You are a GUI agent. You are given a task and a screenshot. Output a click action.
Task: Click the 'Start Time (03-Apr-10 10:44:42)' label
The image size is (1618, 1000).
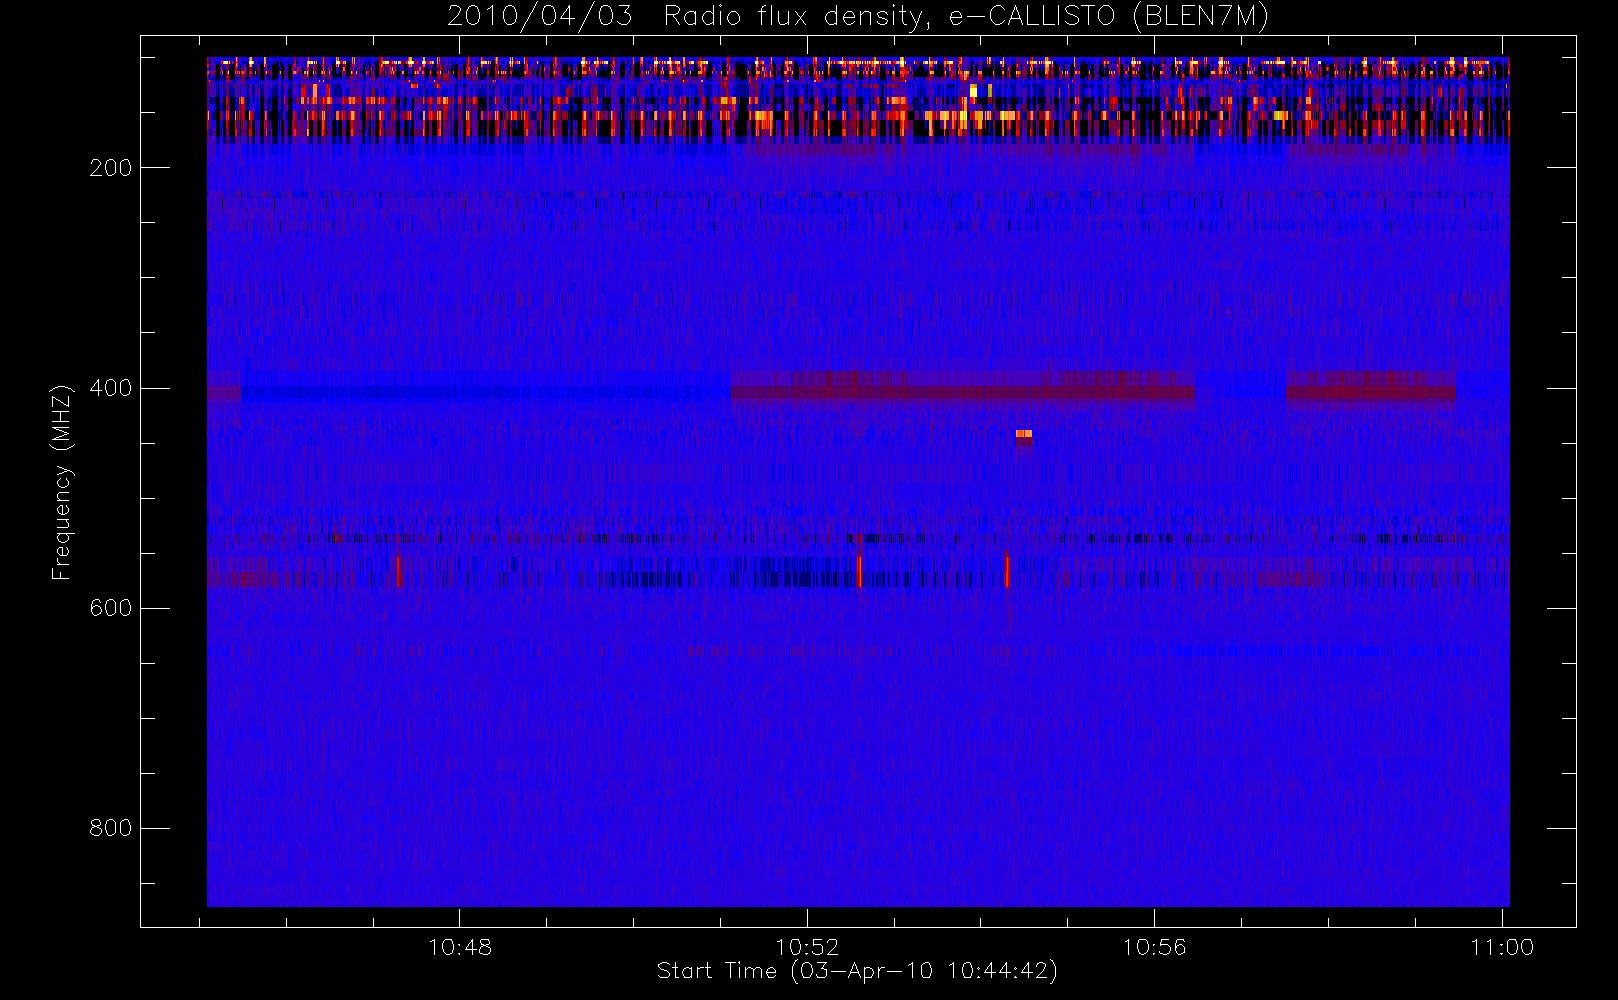pyautogui.click(x=857, y=971)
